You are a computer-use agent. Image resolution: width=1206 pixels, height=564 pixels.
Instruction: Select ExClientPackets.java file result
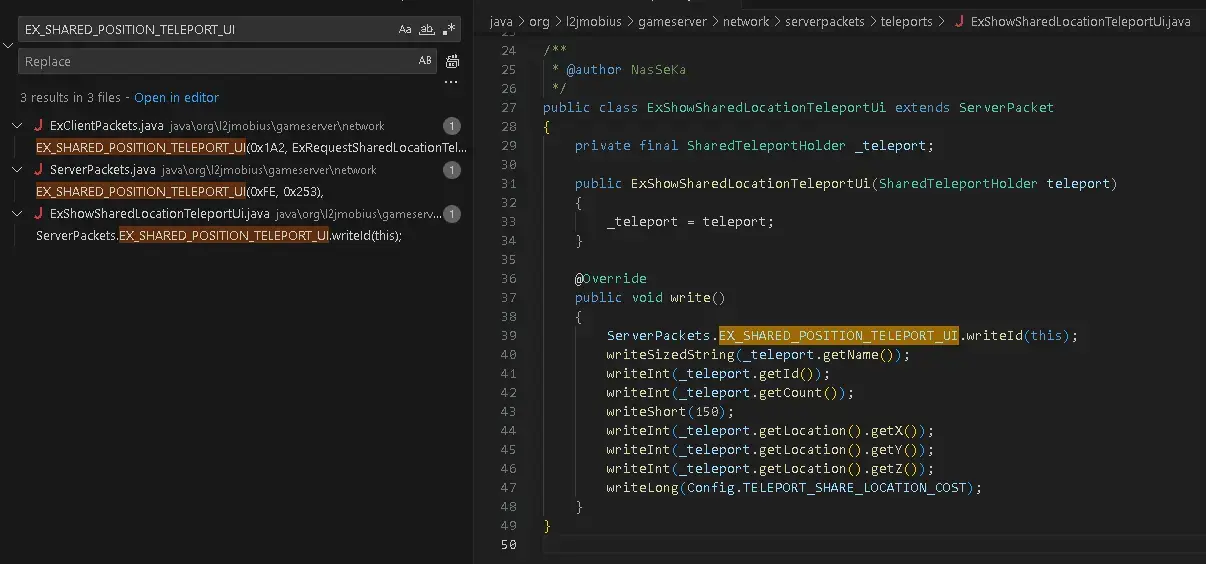click(106, 126)
